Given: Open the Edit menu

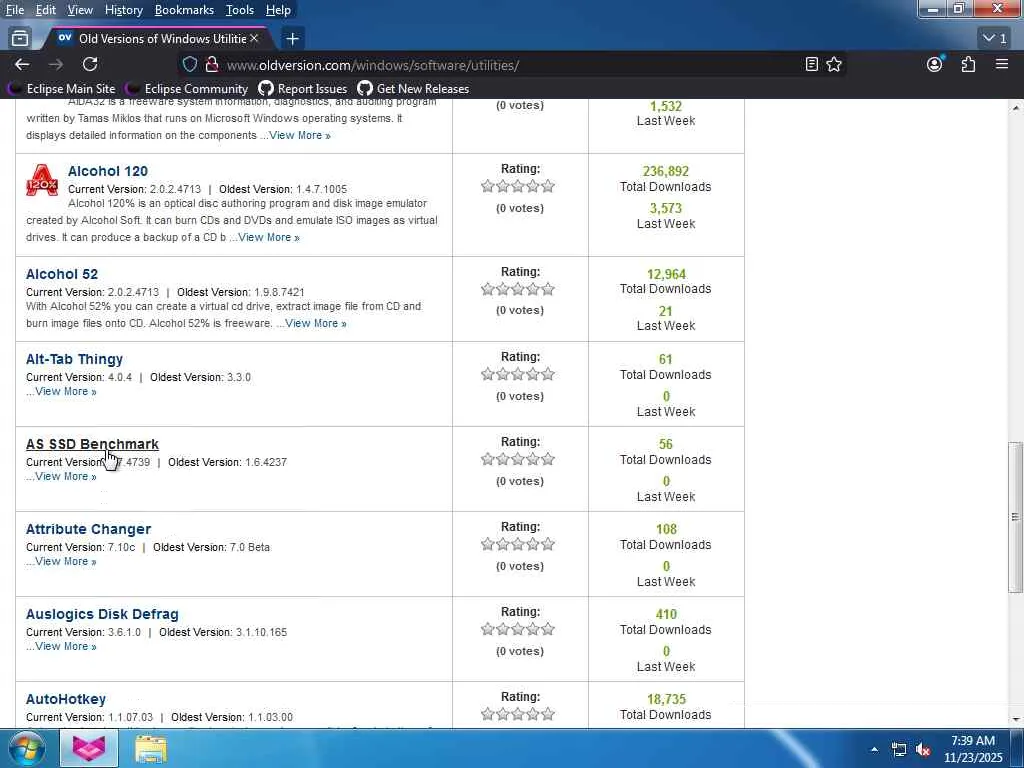Looking at the screenshot, I should pyautogui.click(x=46, y=10).
